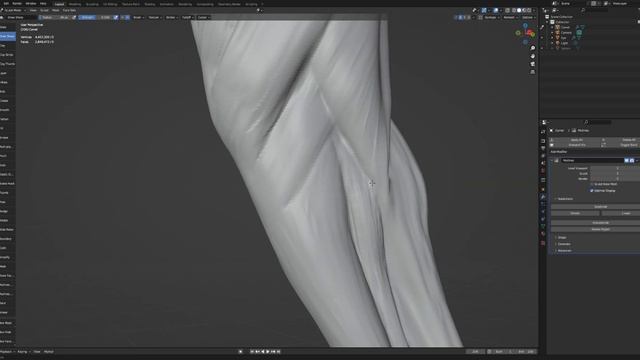Open the Object Data properties tab
640x360 pixels.
click(543, 226)
